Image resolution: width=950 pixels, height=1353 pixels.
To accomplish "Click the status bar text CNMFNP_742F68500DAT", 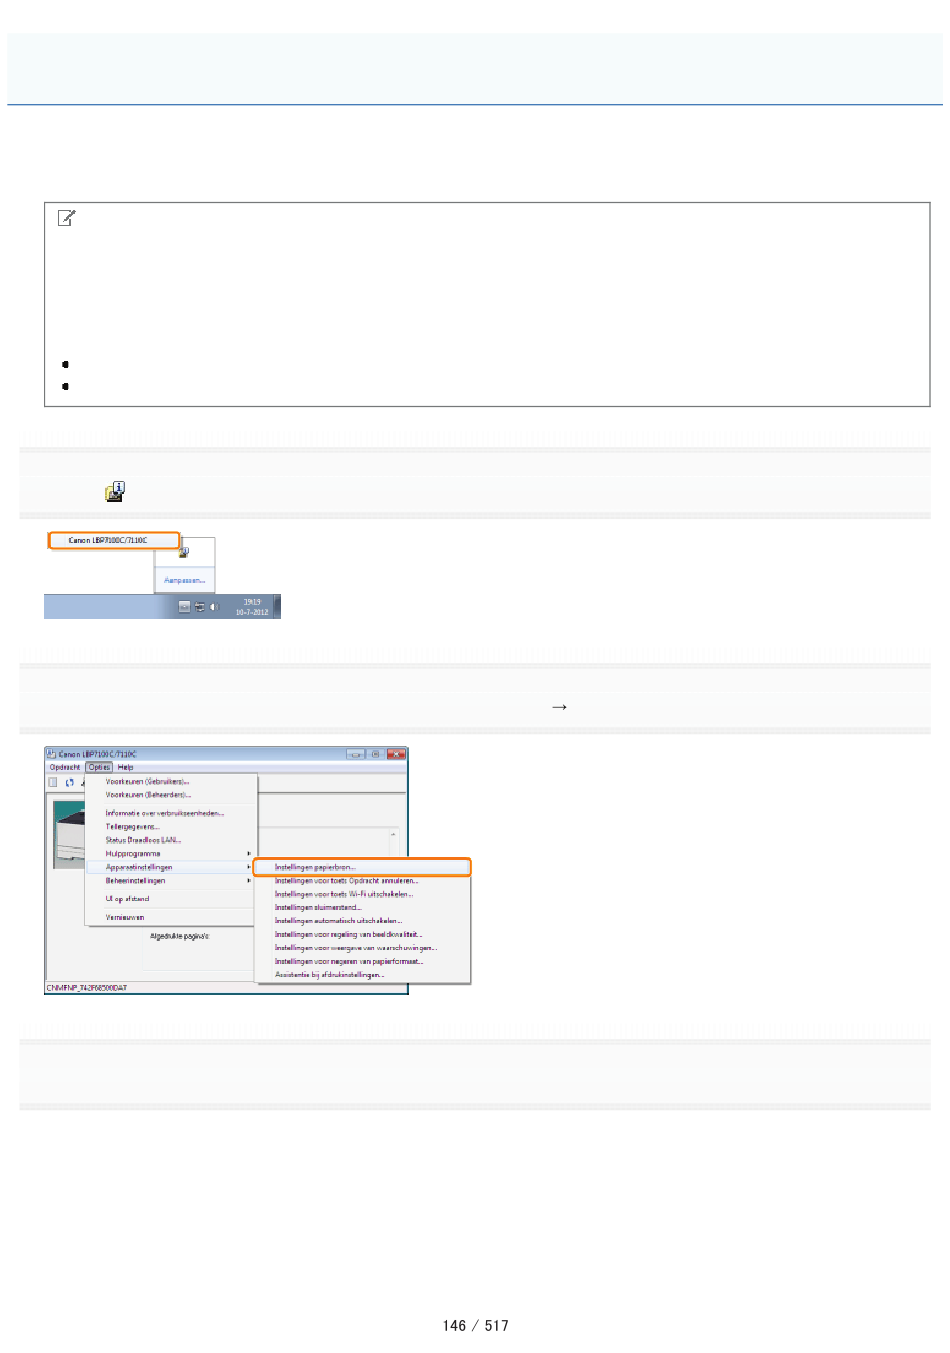I will 87,988.
